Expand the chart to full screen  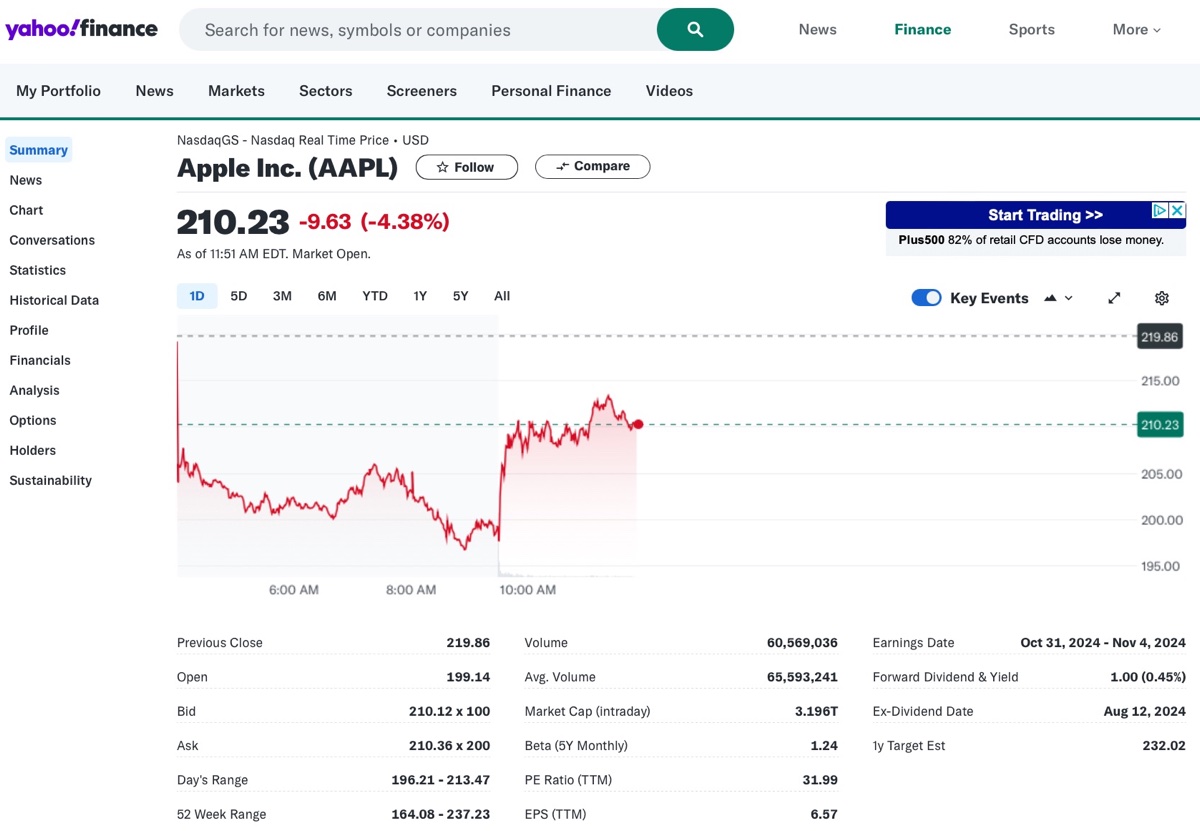(1114, 297)
